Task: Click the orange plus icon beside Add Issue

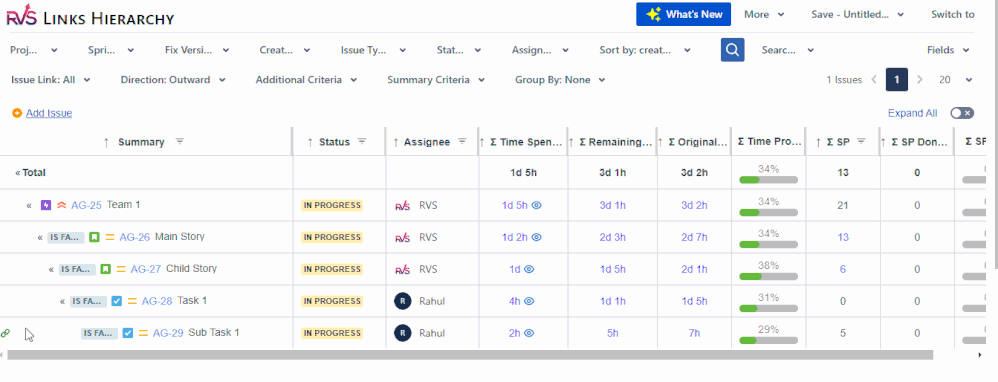Action: click(17, 113)
